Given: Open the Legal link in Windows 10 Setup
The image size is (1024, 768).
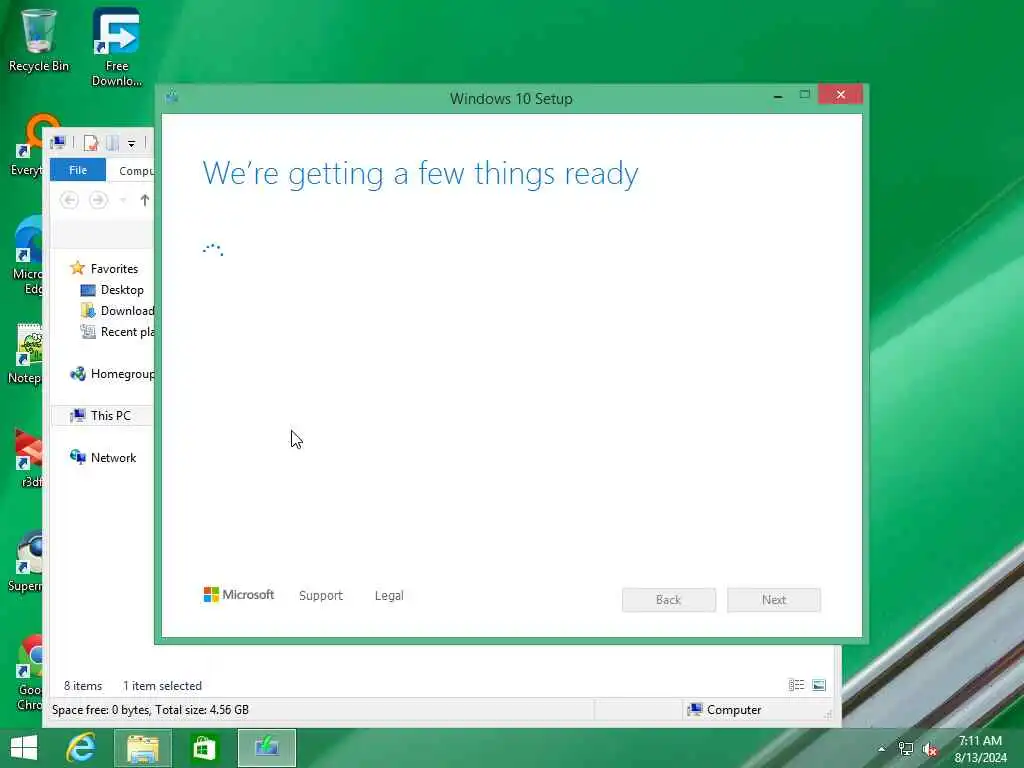Looking at the screenshot, I should click(x=389, y=596).
